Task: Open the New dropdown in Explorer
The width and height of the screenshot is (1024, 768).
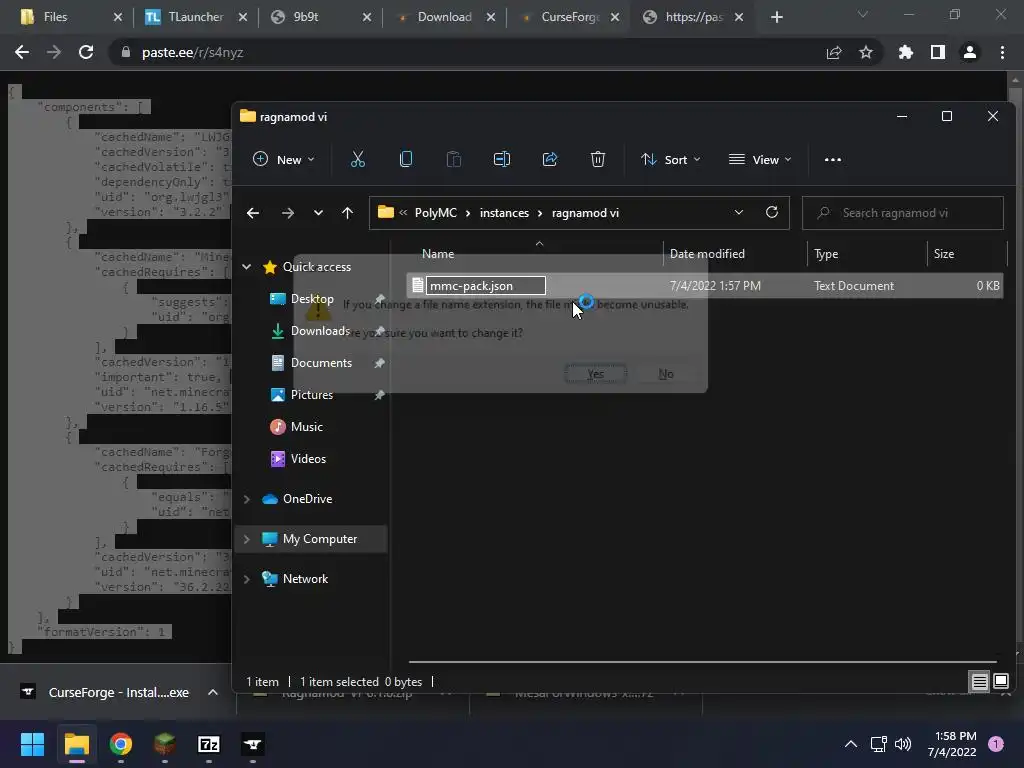Action: click(284, 159)
